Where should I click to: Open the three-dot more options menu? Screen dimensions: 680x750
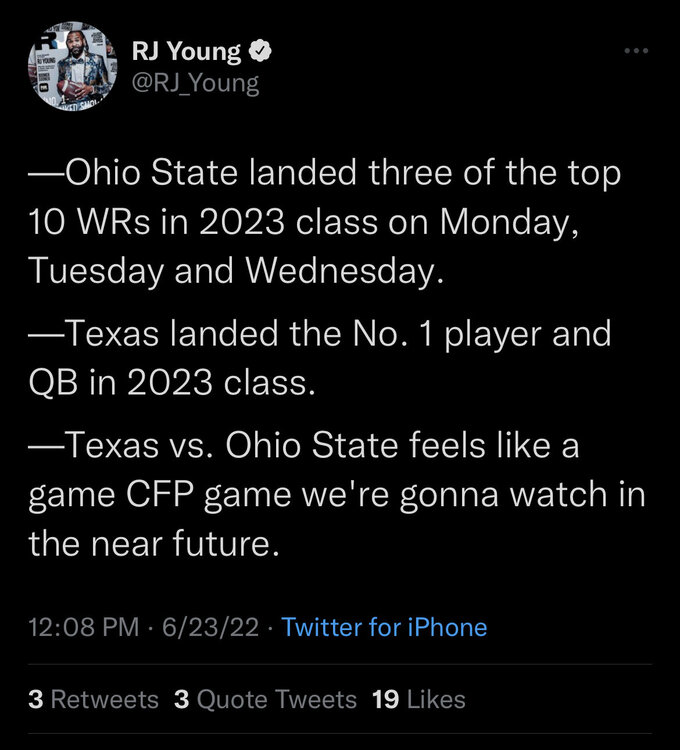click(x=636, y=49)
